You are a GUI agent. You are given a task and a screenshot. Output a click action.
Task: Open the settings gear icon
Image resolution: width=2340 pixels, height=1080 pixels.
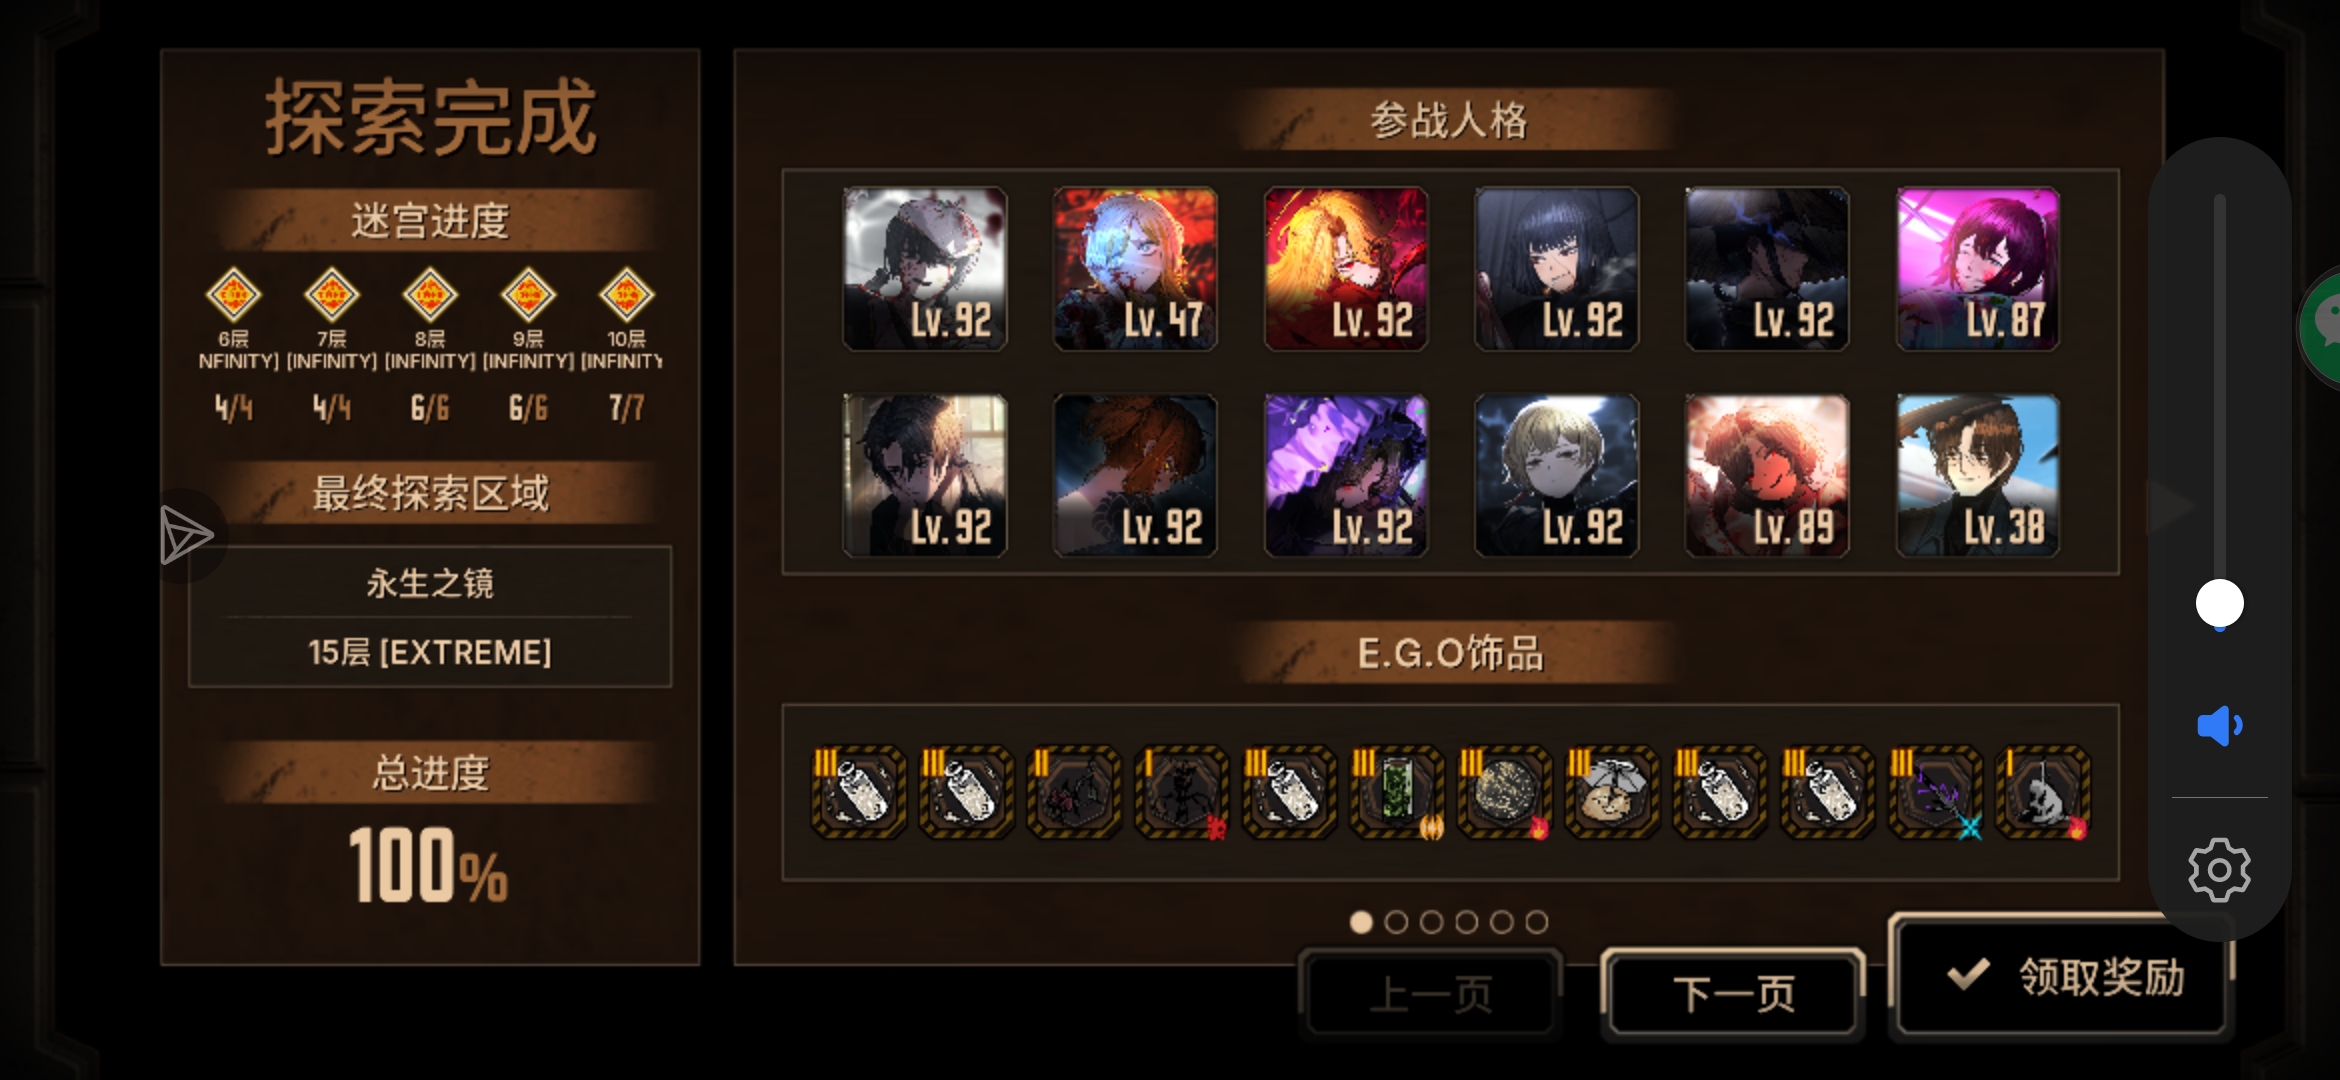[x=2219, y=869]
